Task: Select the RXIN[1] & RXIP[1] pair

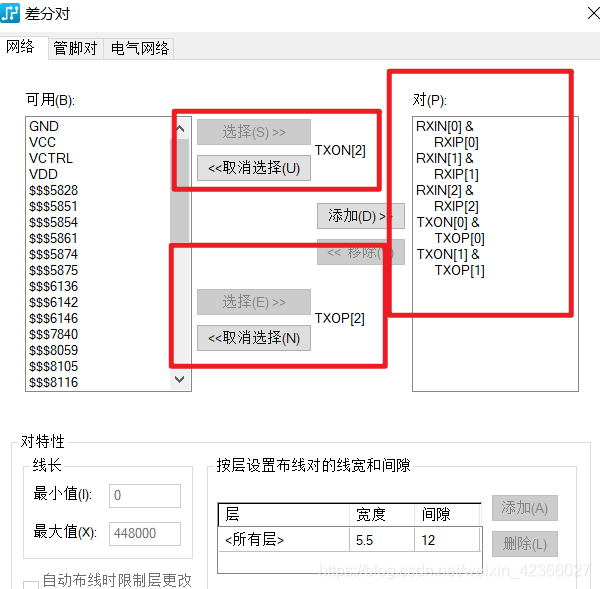Action: (x=447, y=166)
